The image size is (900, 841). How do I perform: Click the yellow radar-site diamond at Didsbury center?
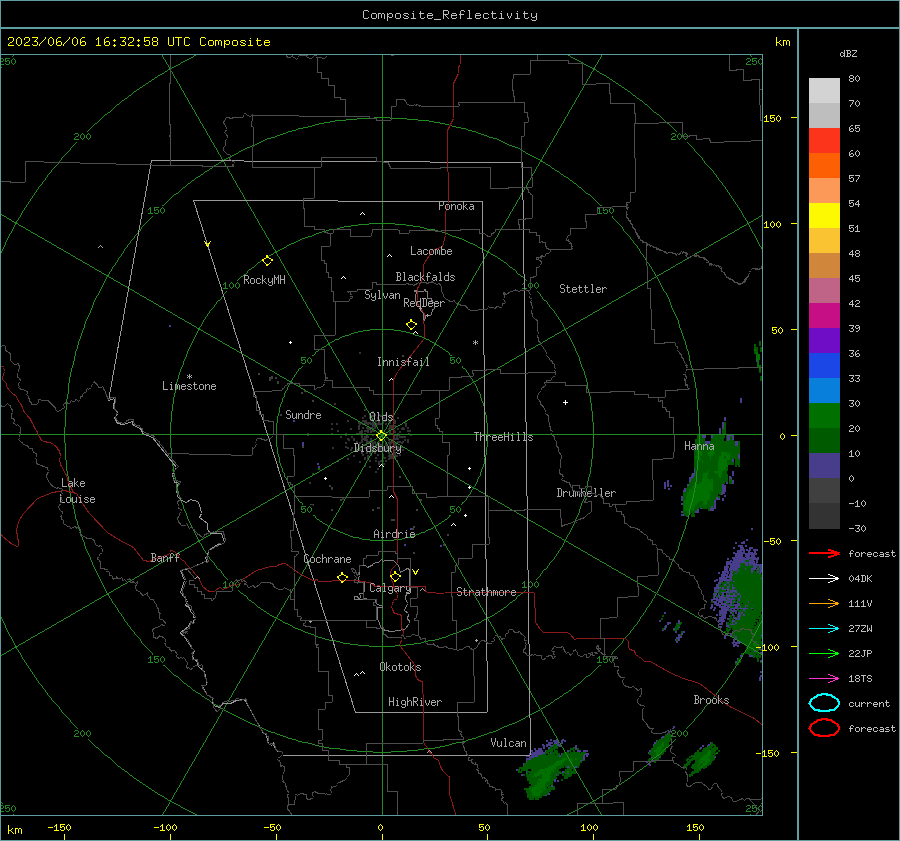coord(381,436)
